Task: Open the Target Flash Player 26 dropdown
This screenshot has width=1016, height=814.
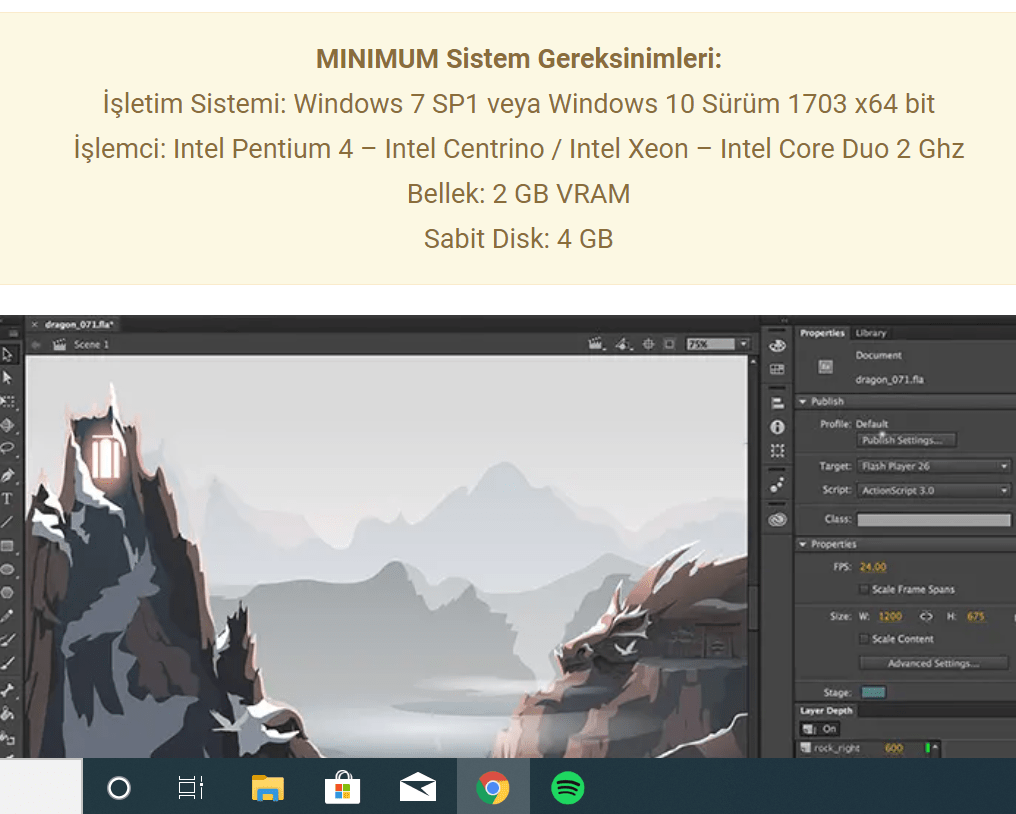Action: pyautogui.click(x=934, y=466)
